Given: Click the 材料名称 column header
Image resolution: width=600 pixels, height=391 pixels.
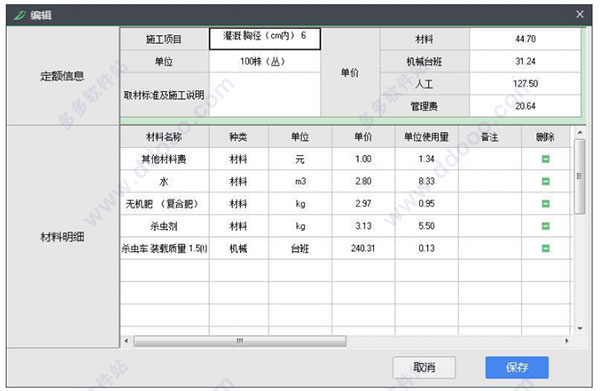Looking at the screenshot, I should tap(165, 137).
